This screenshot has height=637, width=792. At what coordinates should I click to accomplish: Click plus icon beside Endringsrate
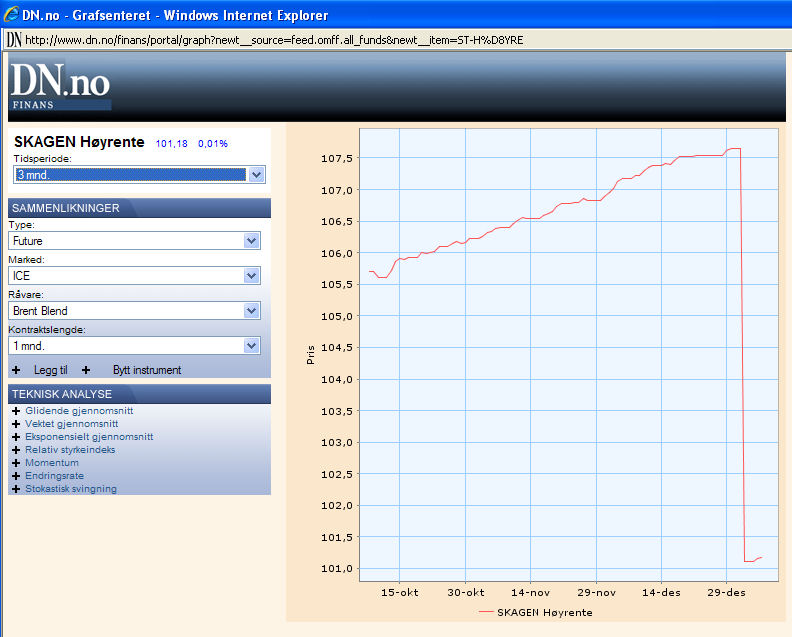click(x=16, y=476)
